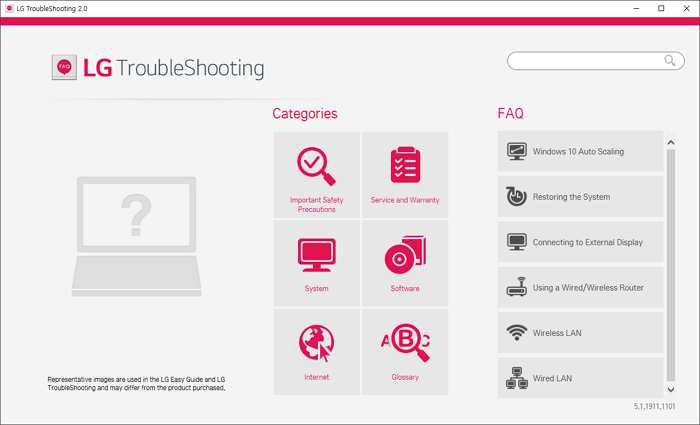Image resolution: width=700 pixels, height=425 pixels.
Task: Click the search magnifier icon
Action: [669, 60]
